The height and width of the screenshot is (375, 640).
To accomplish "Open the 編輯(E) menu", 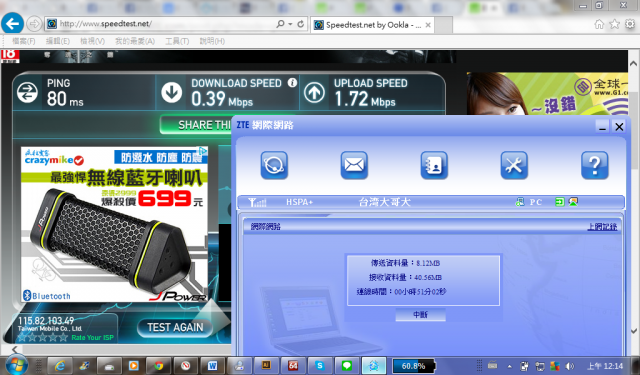I will click(x=58, y=41).
